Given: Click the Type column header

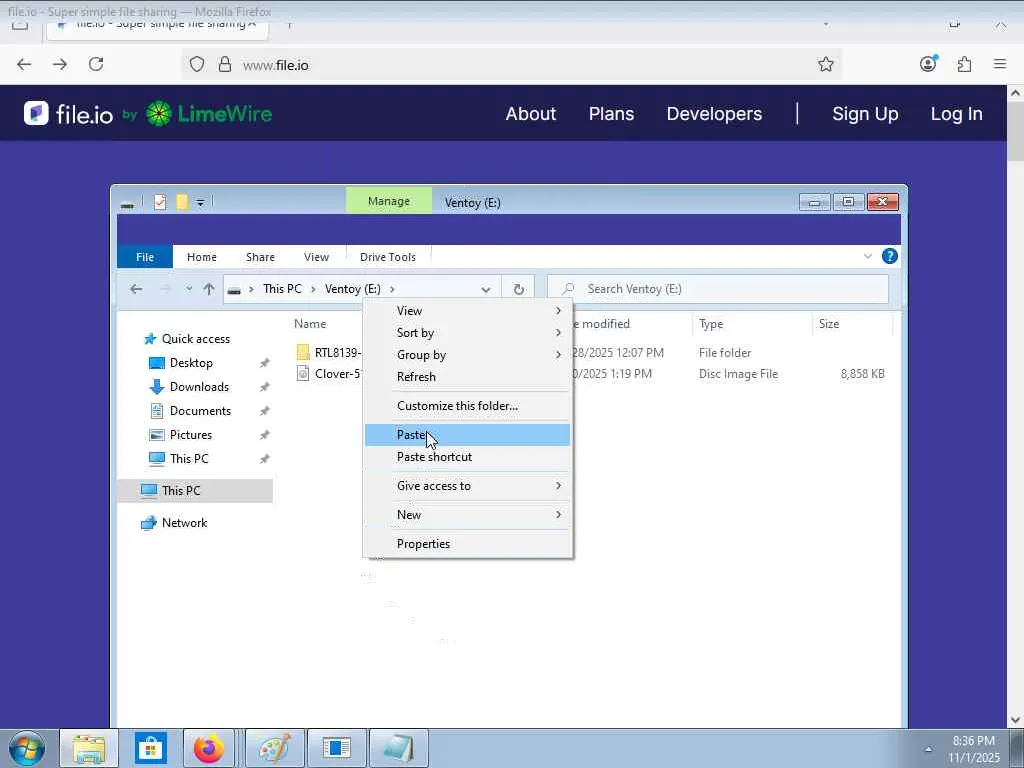Looking at the screenshot, I should click(x=711, y=324).
